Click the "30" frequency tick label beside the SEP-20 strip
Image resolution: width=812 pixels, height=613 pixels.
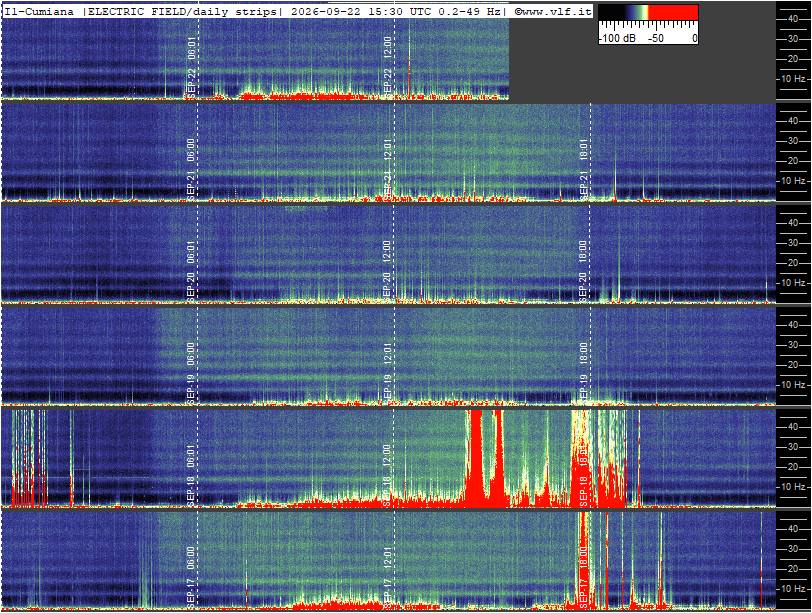click(x=792, y=243)
